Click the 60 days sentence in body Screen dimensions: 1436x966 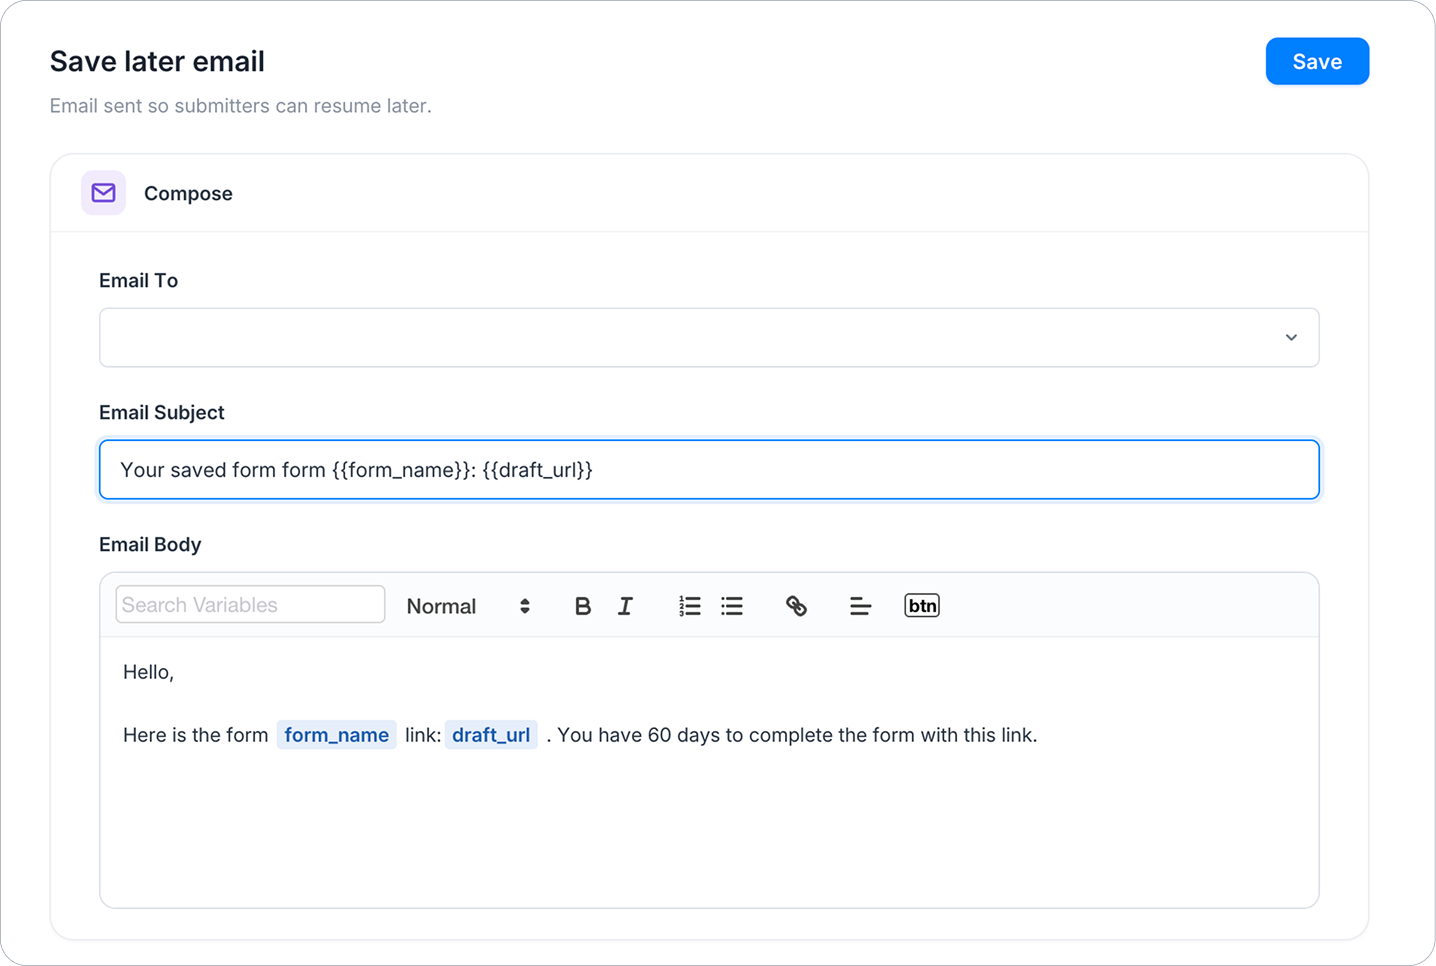click(797, 735)
